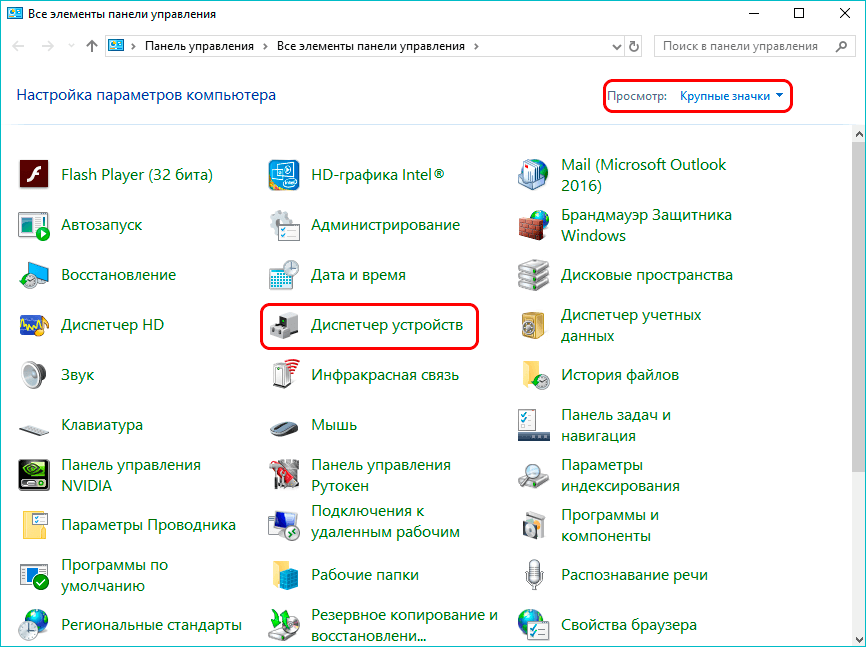
Task: Expand the Крупные значки view dropdown
Action: (731, 96)
